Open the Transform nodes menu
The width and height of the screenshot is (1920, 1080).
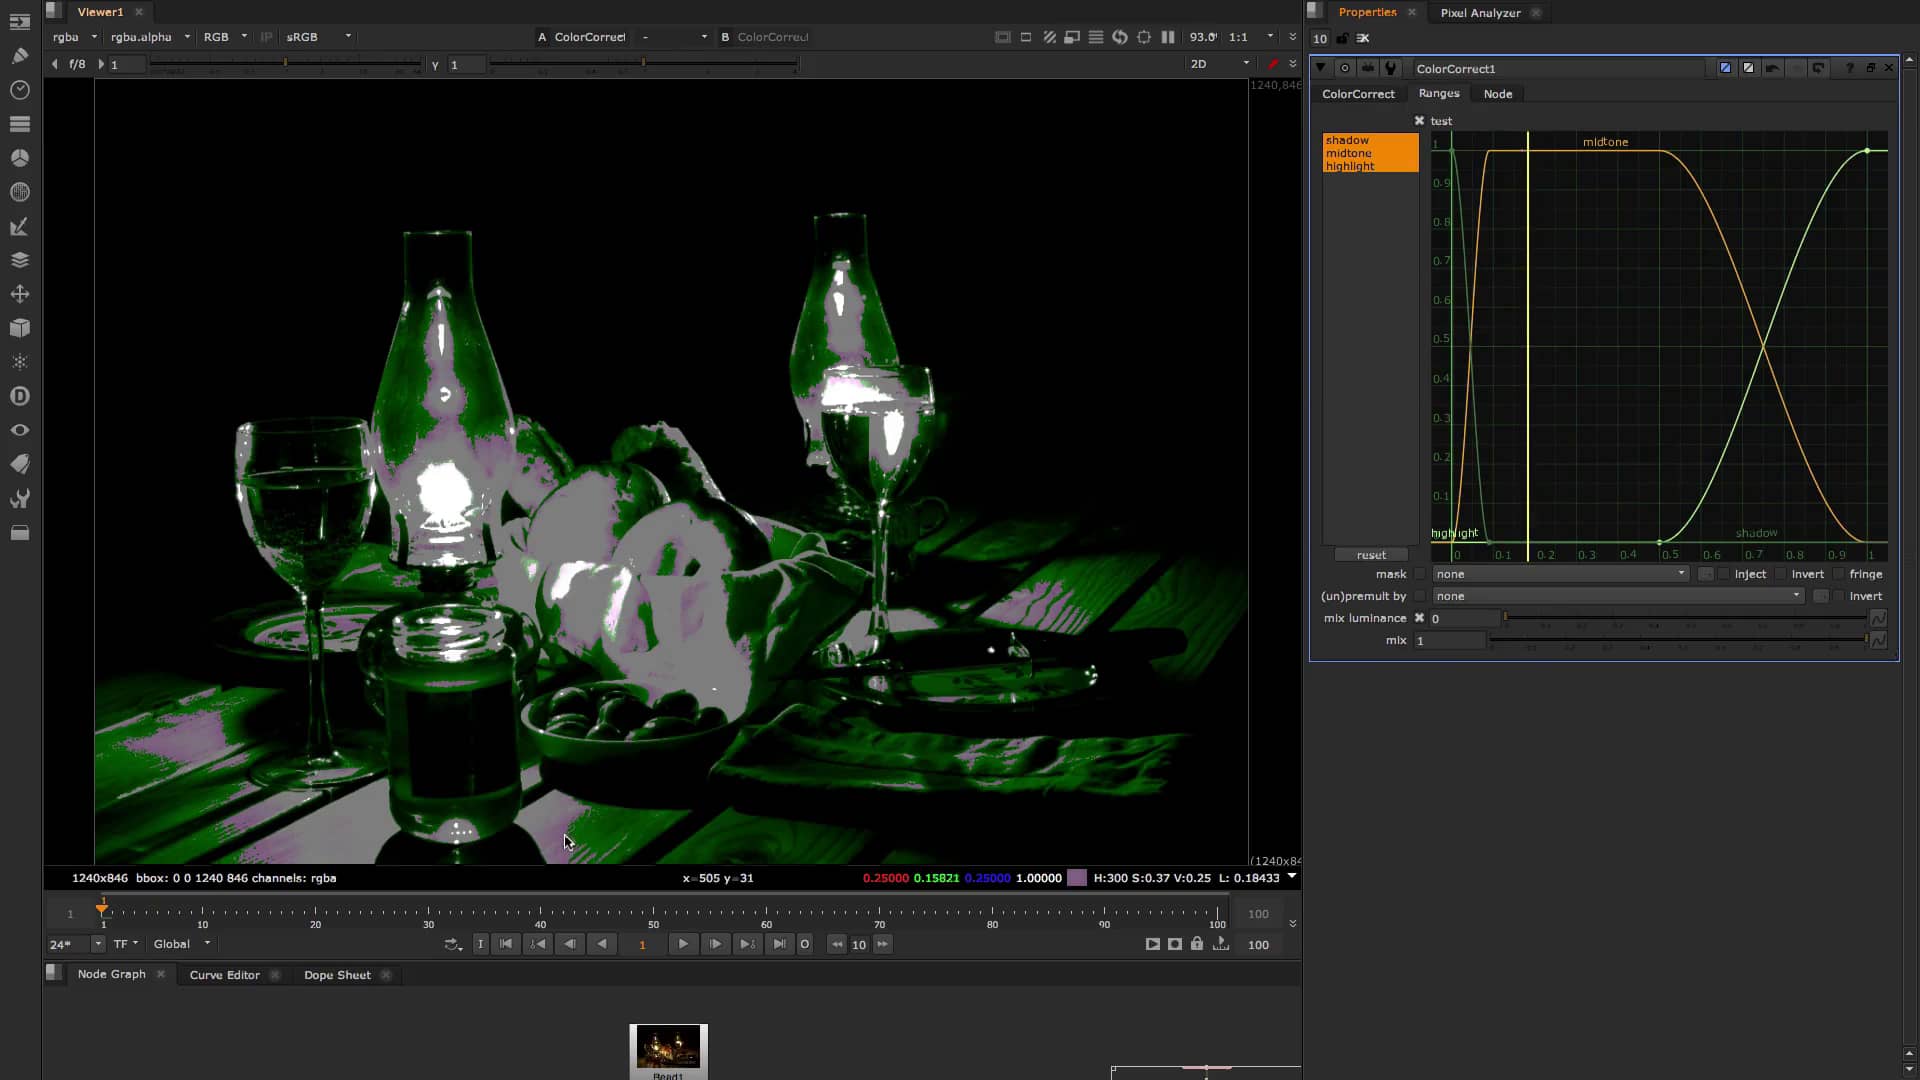coord(20,294)
